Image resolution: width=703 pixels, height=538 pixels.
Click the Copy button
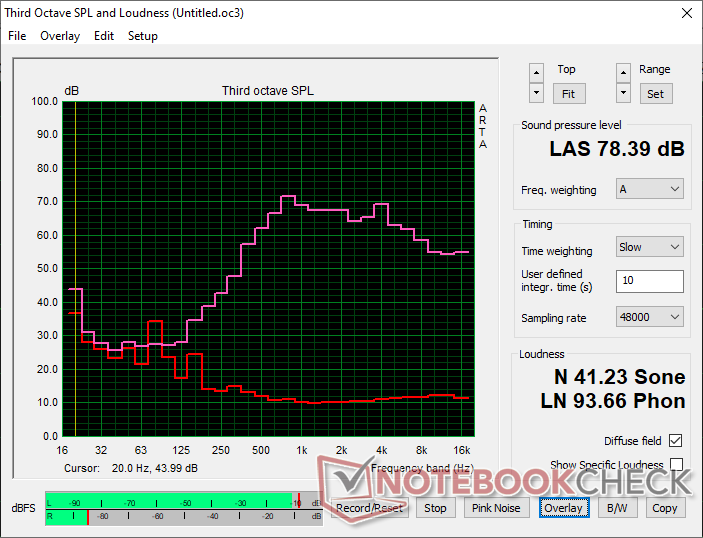pyautogui.click(x=665, y=508)
